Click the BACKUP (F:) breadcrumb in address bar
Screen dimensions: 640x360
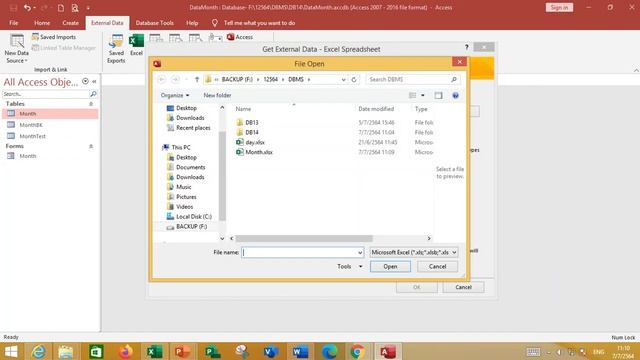tap(237, 79)
